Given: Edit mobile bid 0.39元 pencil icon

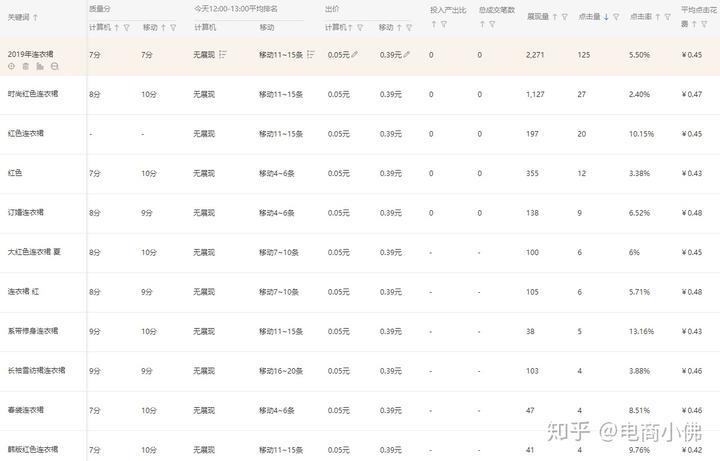Looking at the screenshot, I should [x=407, y=54].
